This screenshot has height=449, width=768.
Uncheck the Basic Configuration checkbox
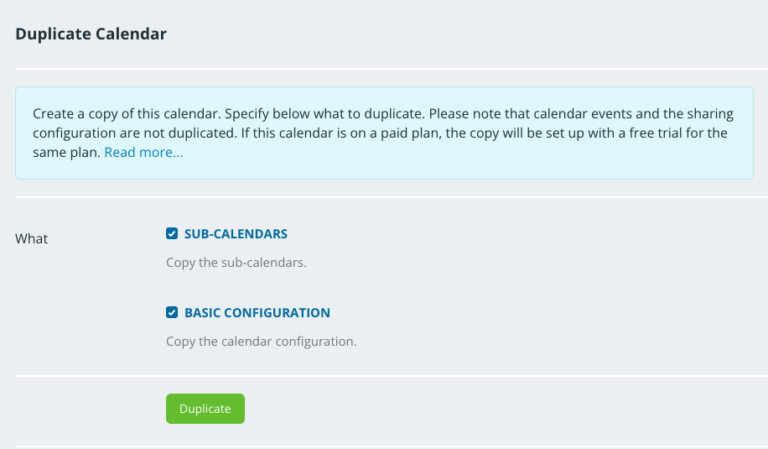[x=172, y=313]
